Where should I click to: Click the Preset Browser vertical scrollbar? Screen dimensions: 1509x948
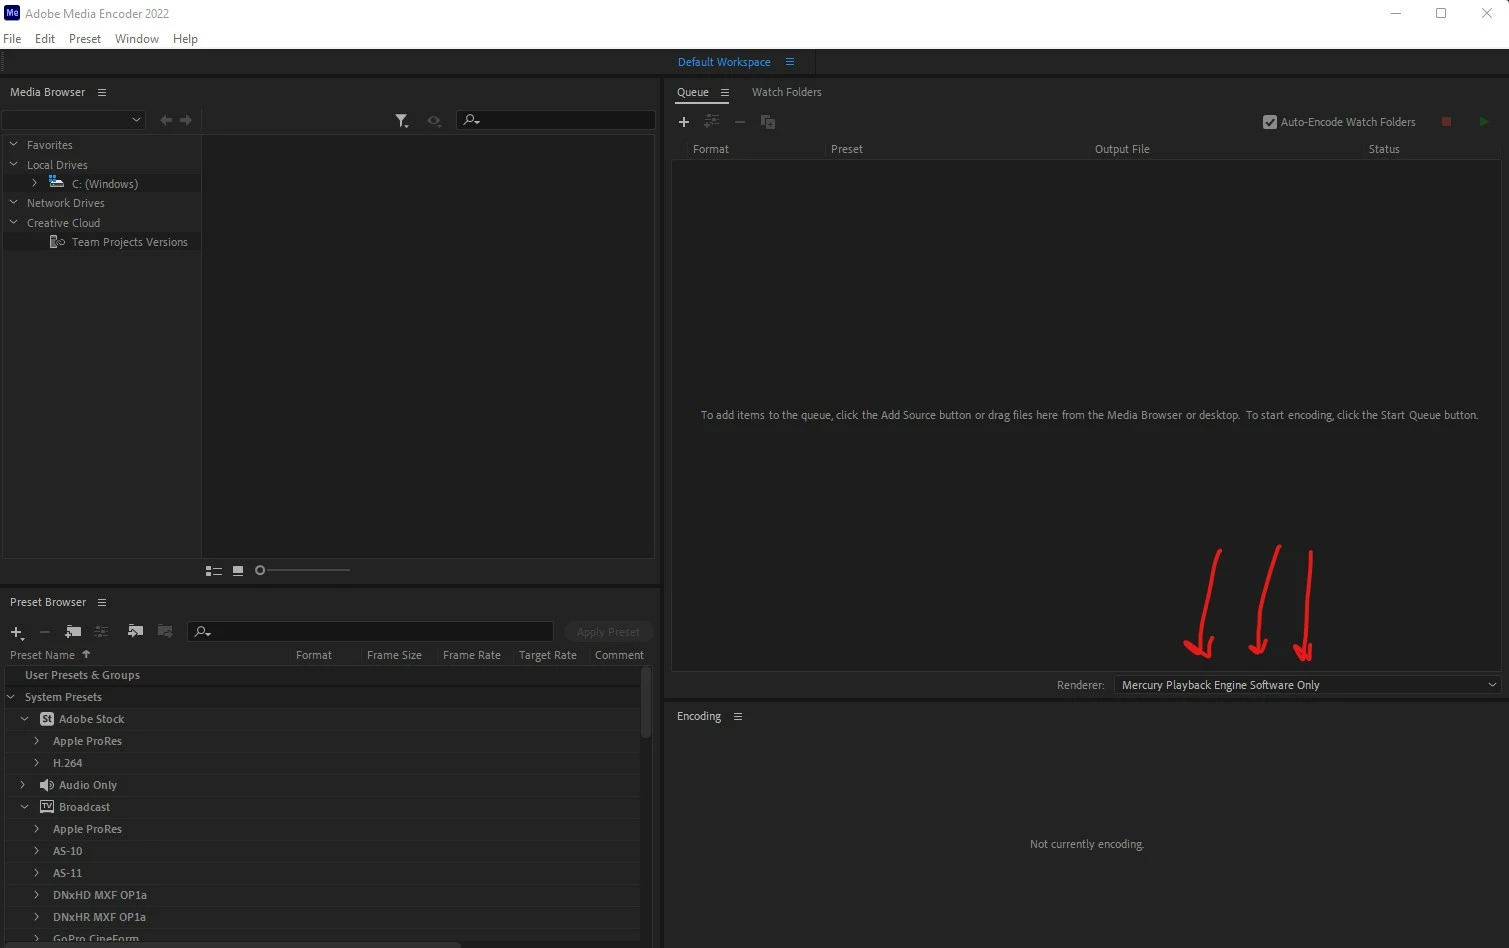[646, 703]
